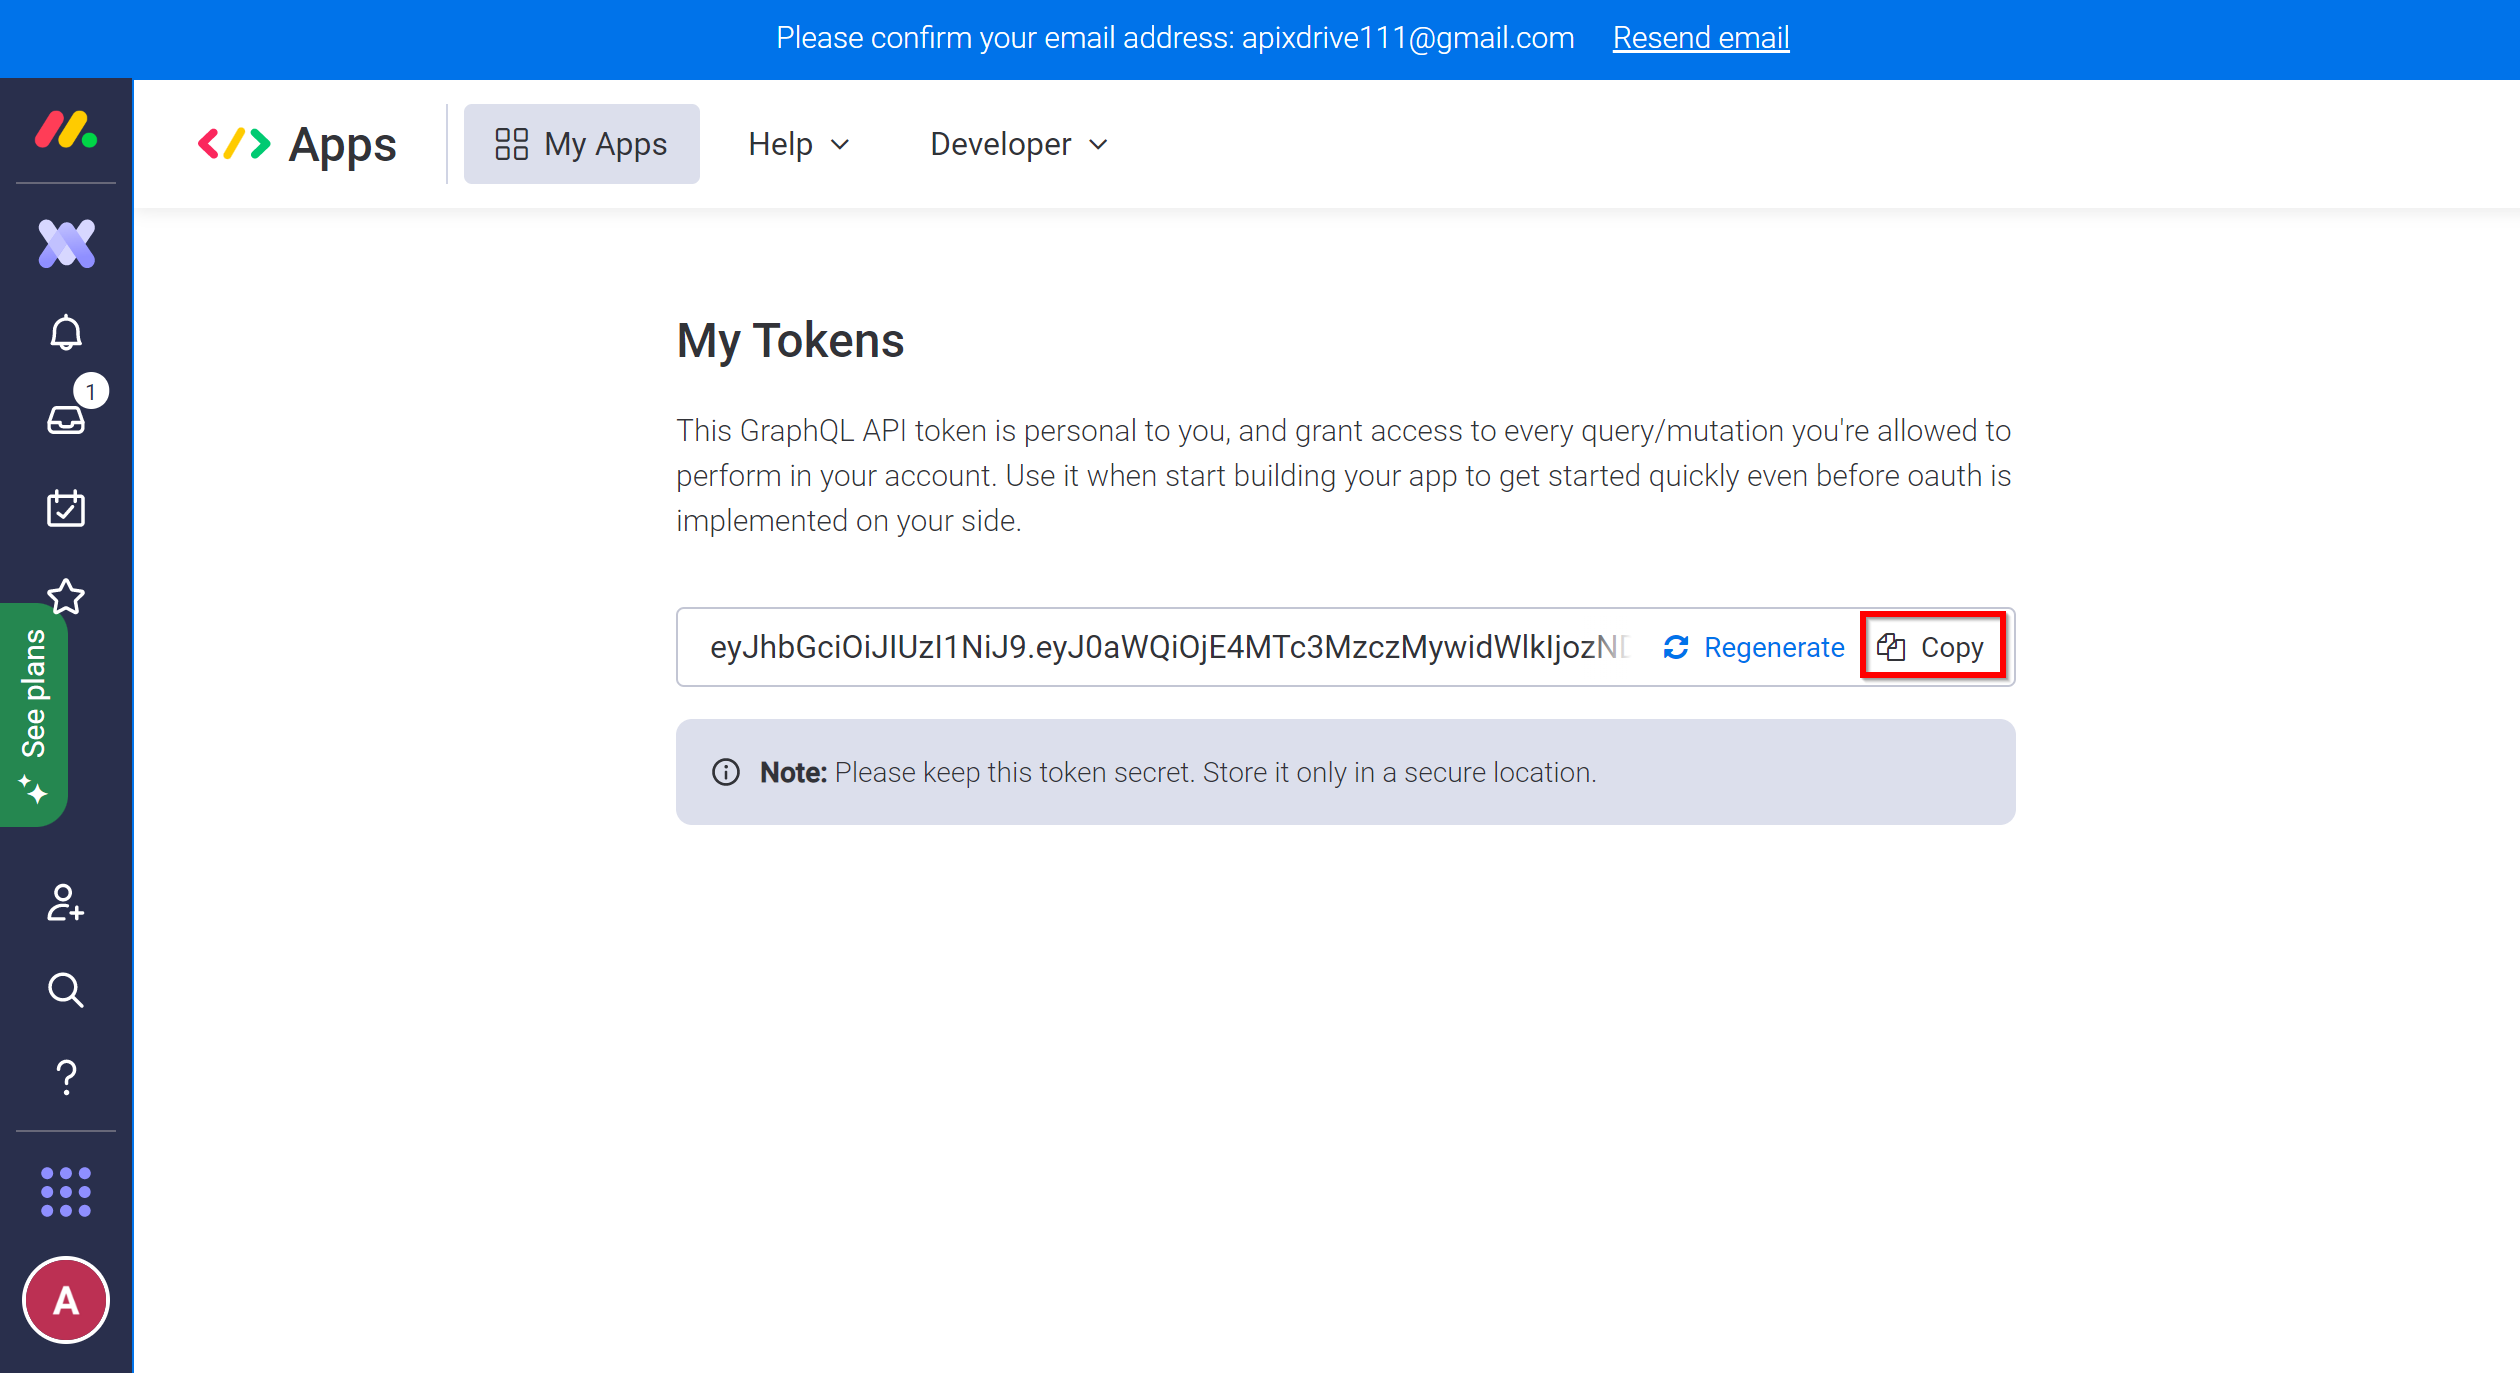The width and height of the screenshot is (2520, 1373).
Task: Click the user profile avatar button
Action: (x=68, y=1302)
